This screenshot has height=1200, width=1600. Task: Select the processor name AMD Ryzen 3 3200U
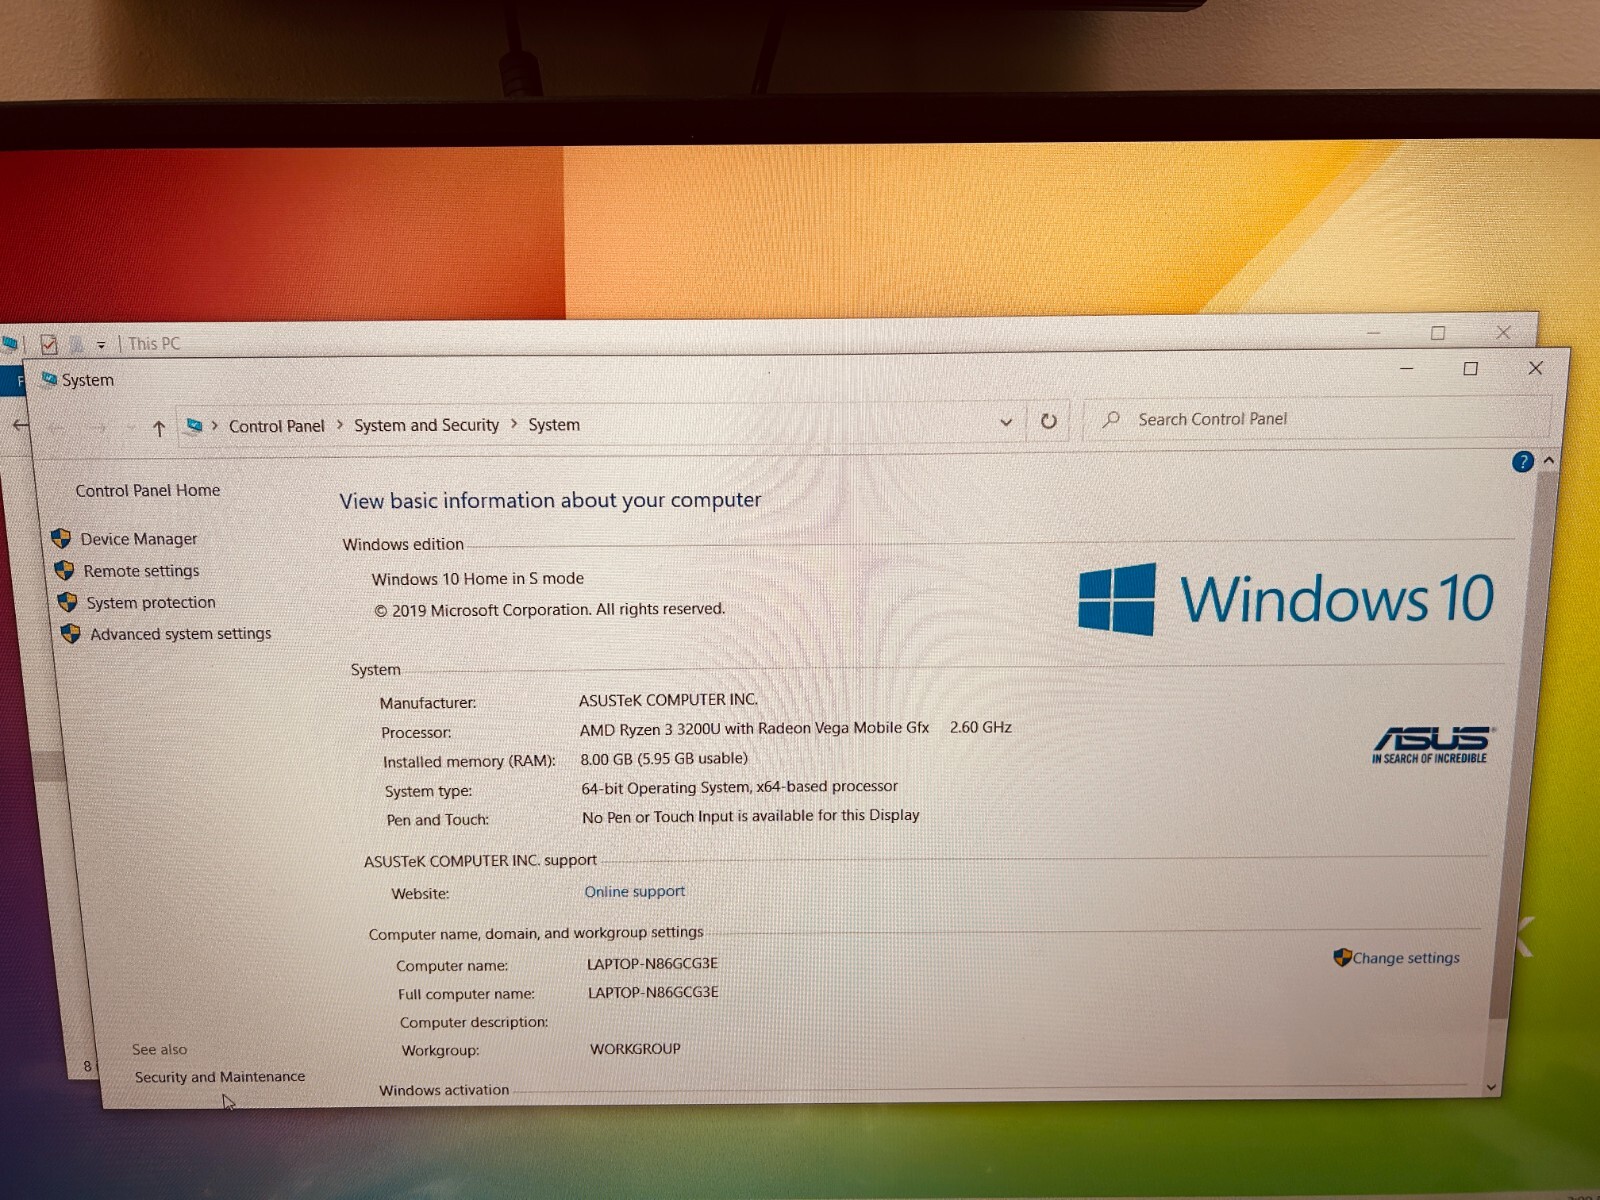pyautogui.click(x=755, y=729)
